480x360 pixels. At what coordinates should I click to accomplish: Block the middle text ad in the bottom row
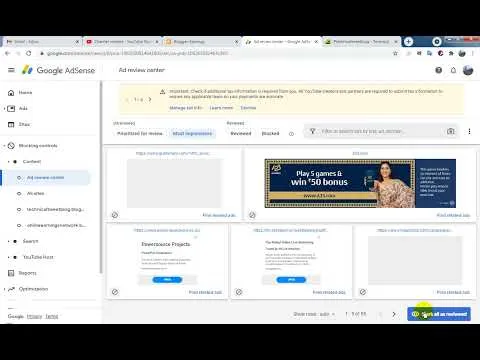tap(239, 292)
